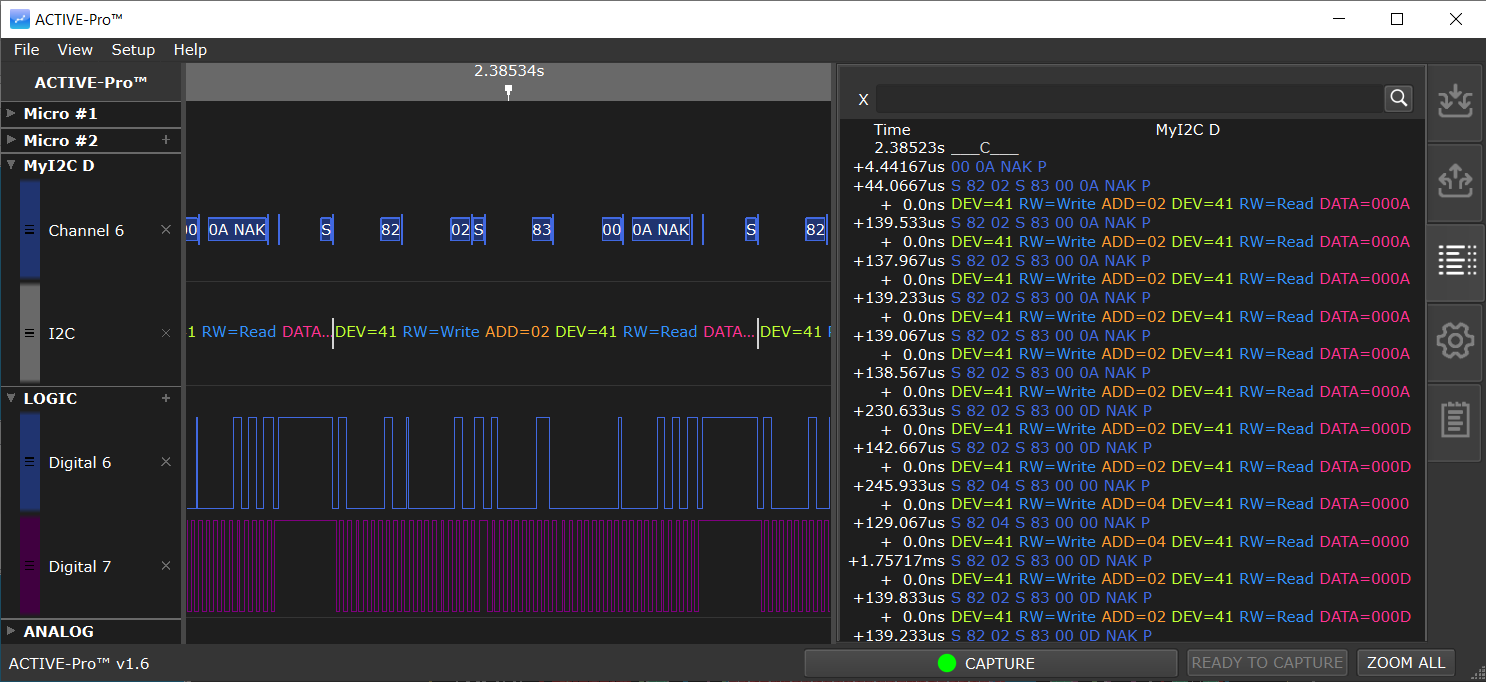The height and width of the screenshot is (682, 1486).
Task: Collapse the MyI2C D group
Action: [x=11, y=165]
